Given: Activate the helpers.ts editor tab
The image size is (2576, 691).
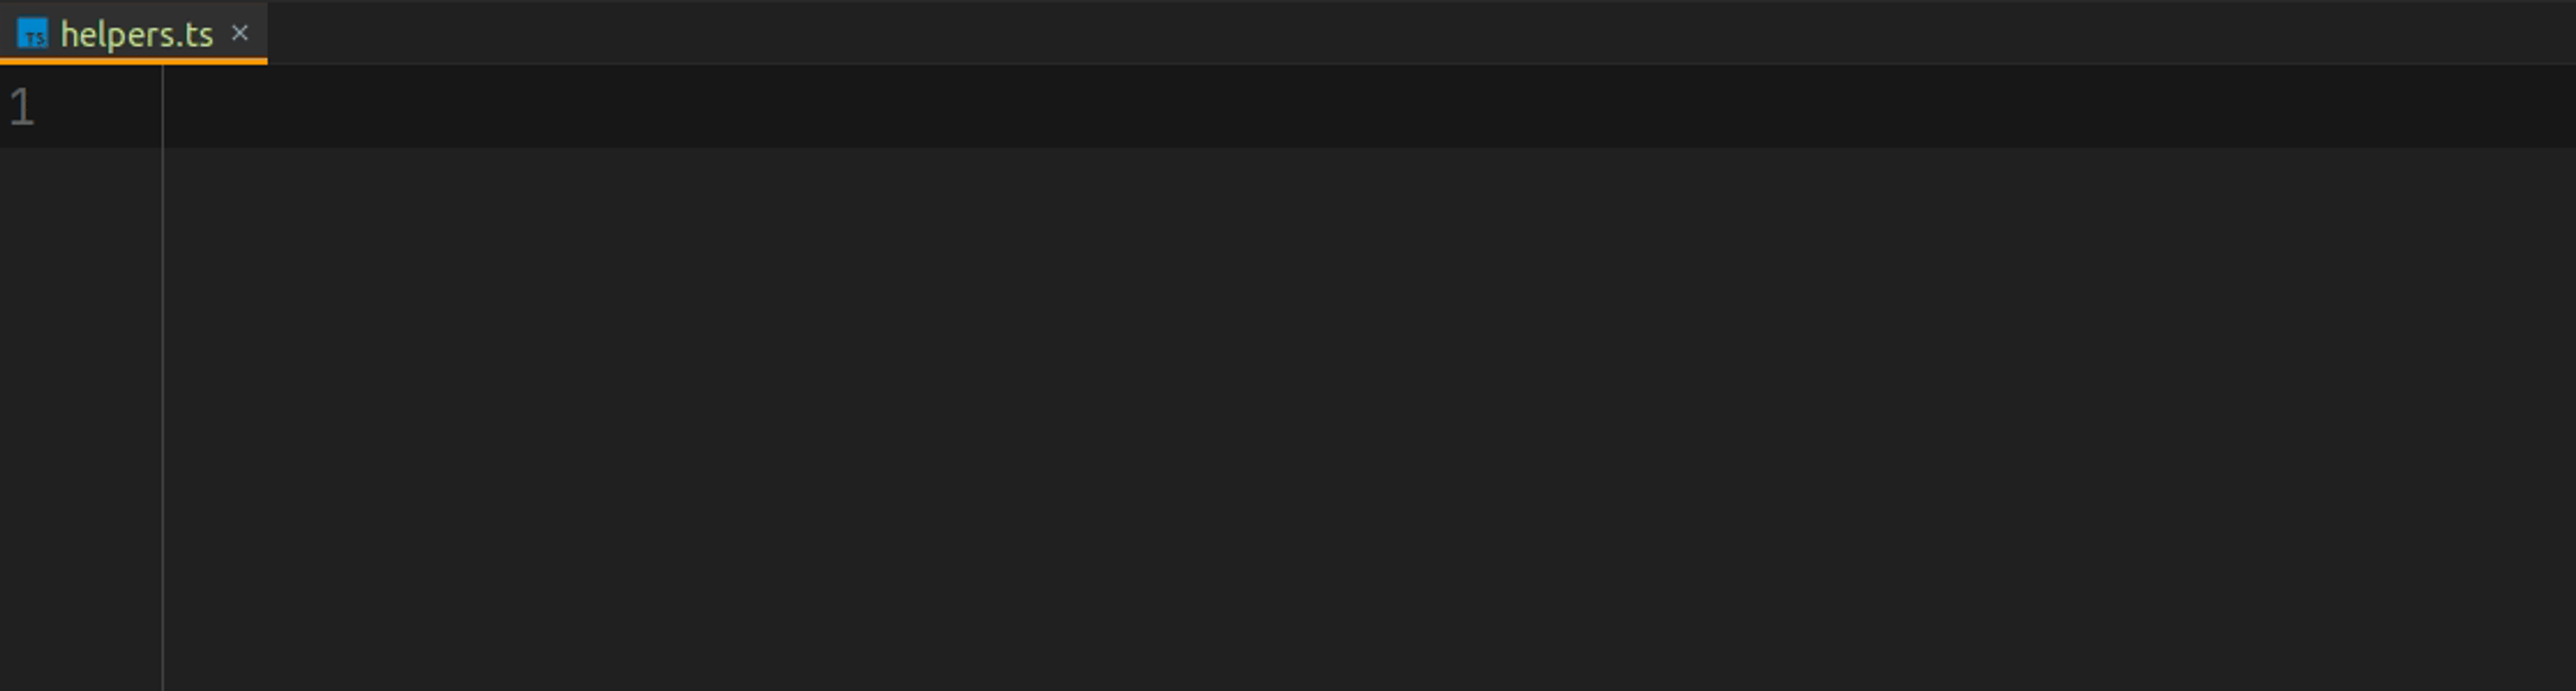Looking at the screenshot, I should coord(134,33).
